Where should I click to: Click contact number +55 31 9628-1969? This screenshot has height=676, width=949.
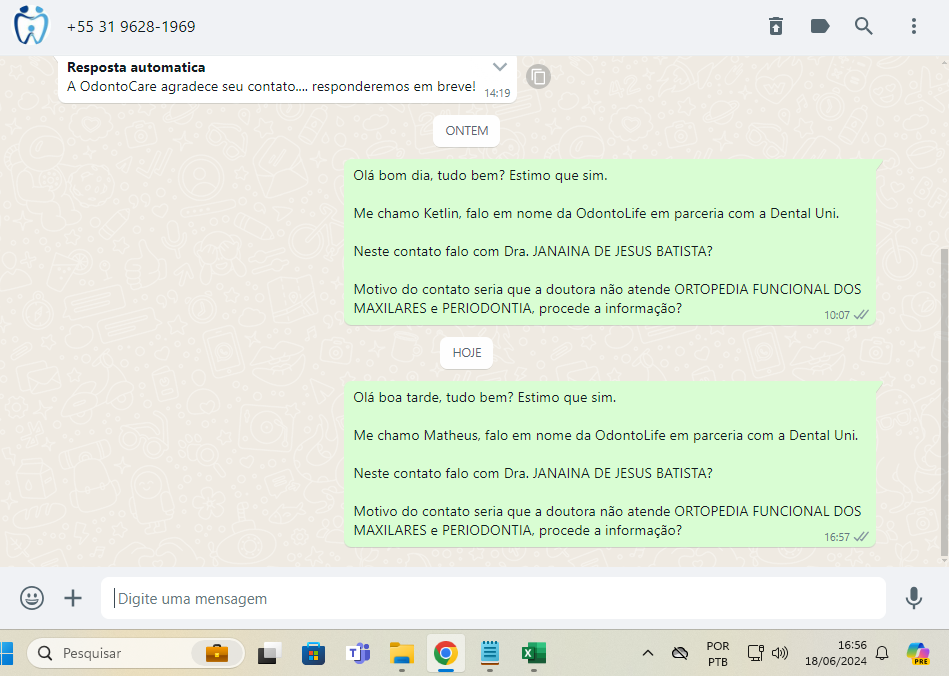tap(131, 27)
